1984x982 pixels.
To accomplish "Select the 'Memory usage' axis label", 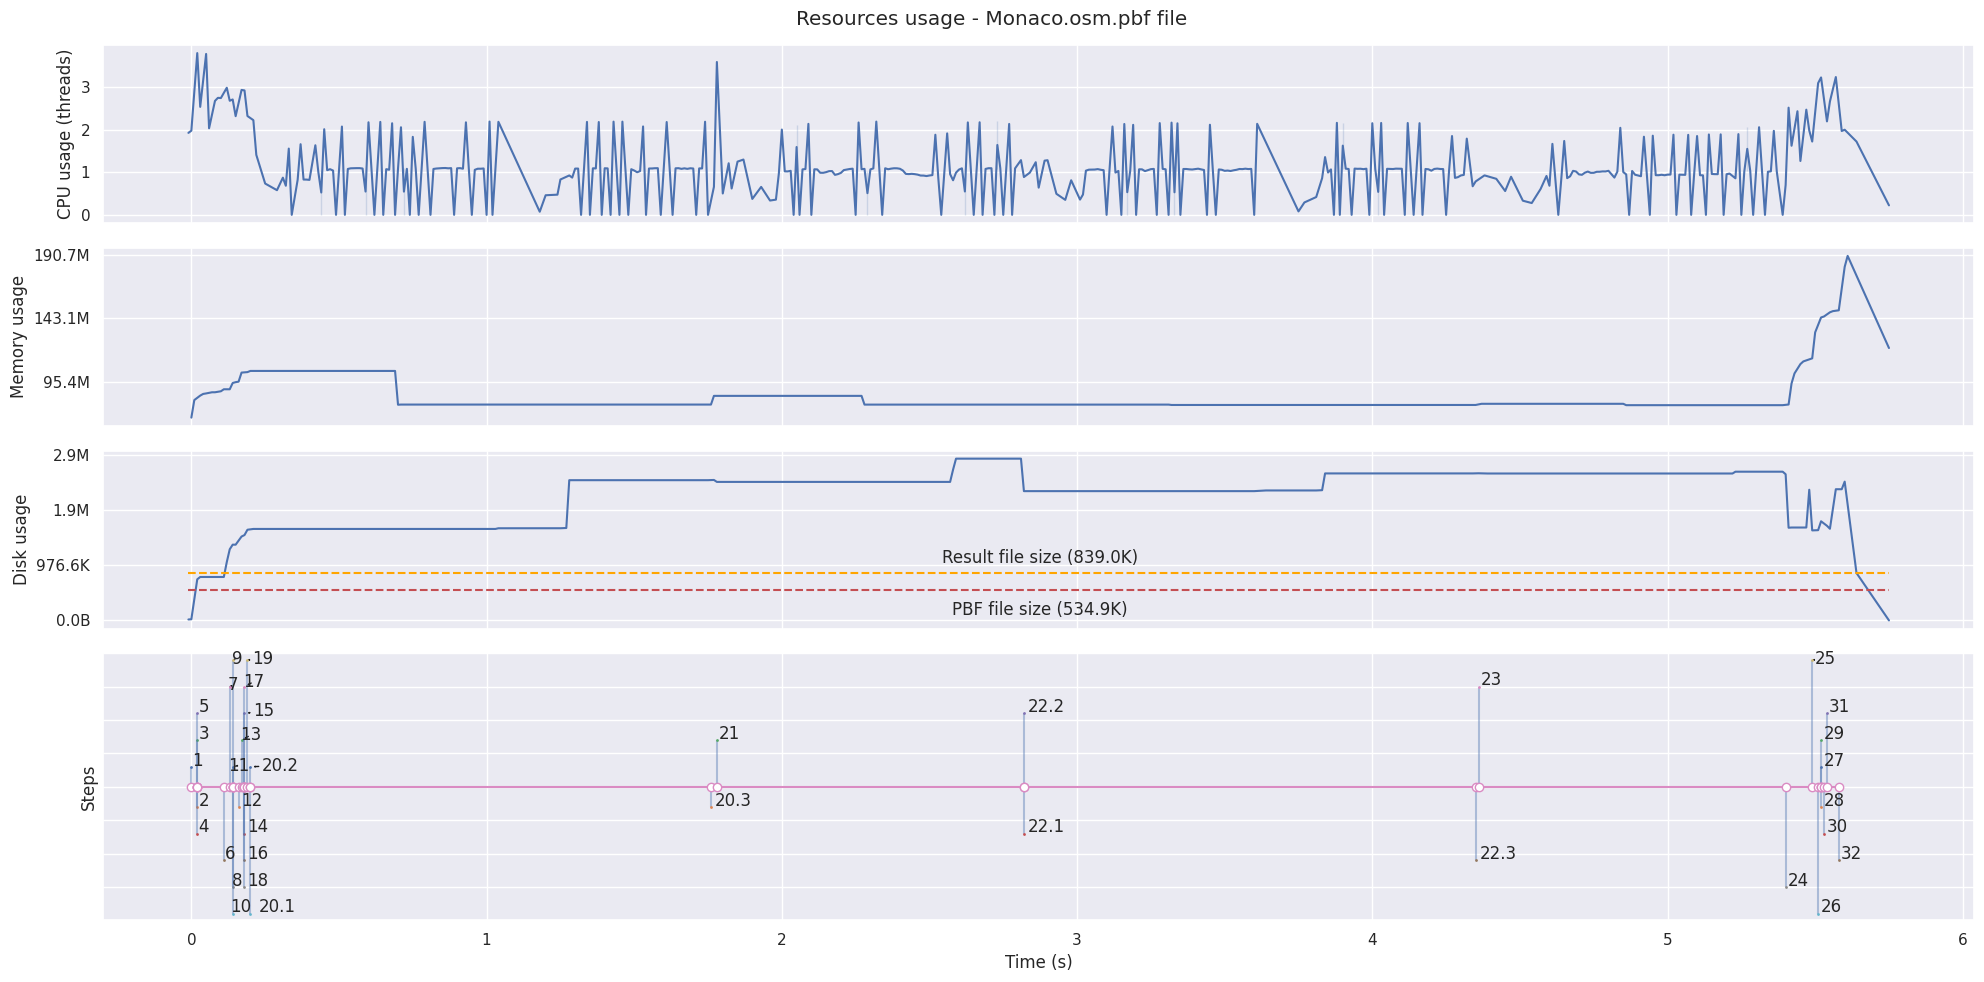I will click(17, 337).
